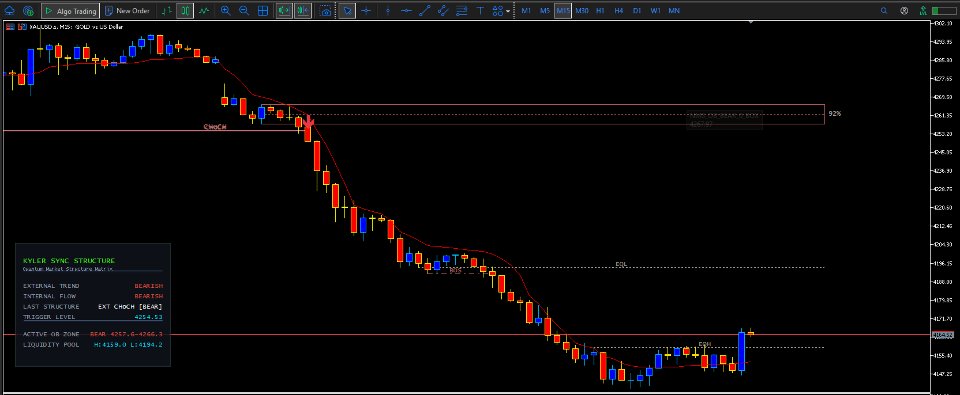Viewport: 960px width, 395px height.
Task: Select the Fibonacci retracement tool
Action: [x=462, y=11]
